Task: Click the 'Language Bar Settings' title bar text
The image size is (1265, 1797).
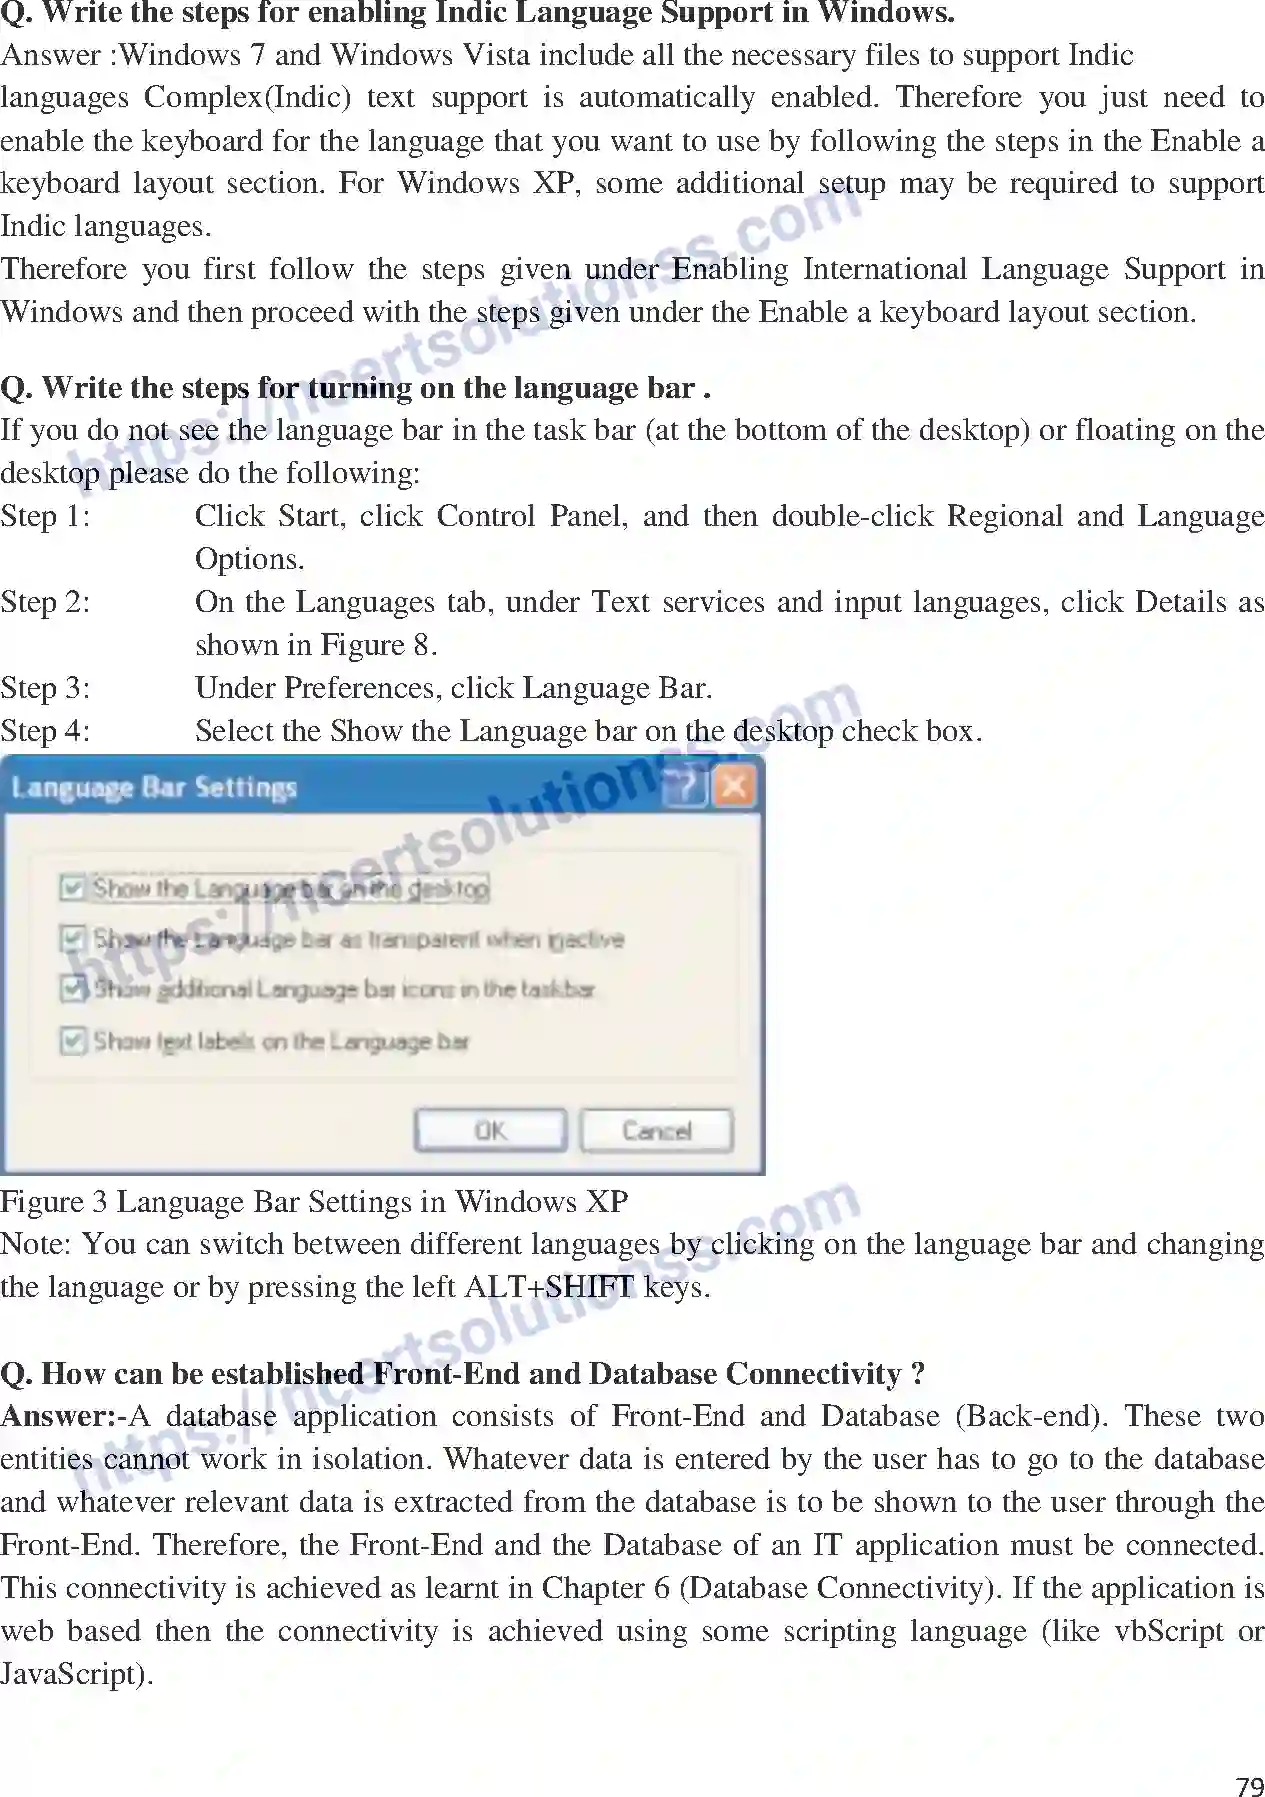Action: point(154,788)
